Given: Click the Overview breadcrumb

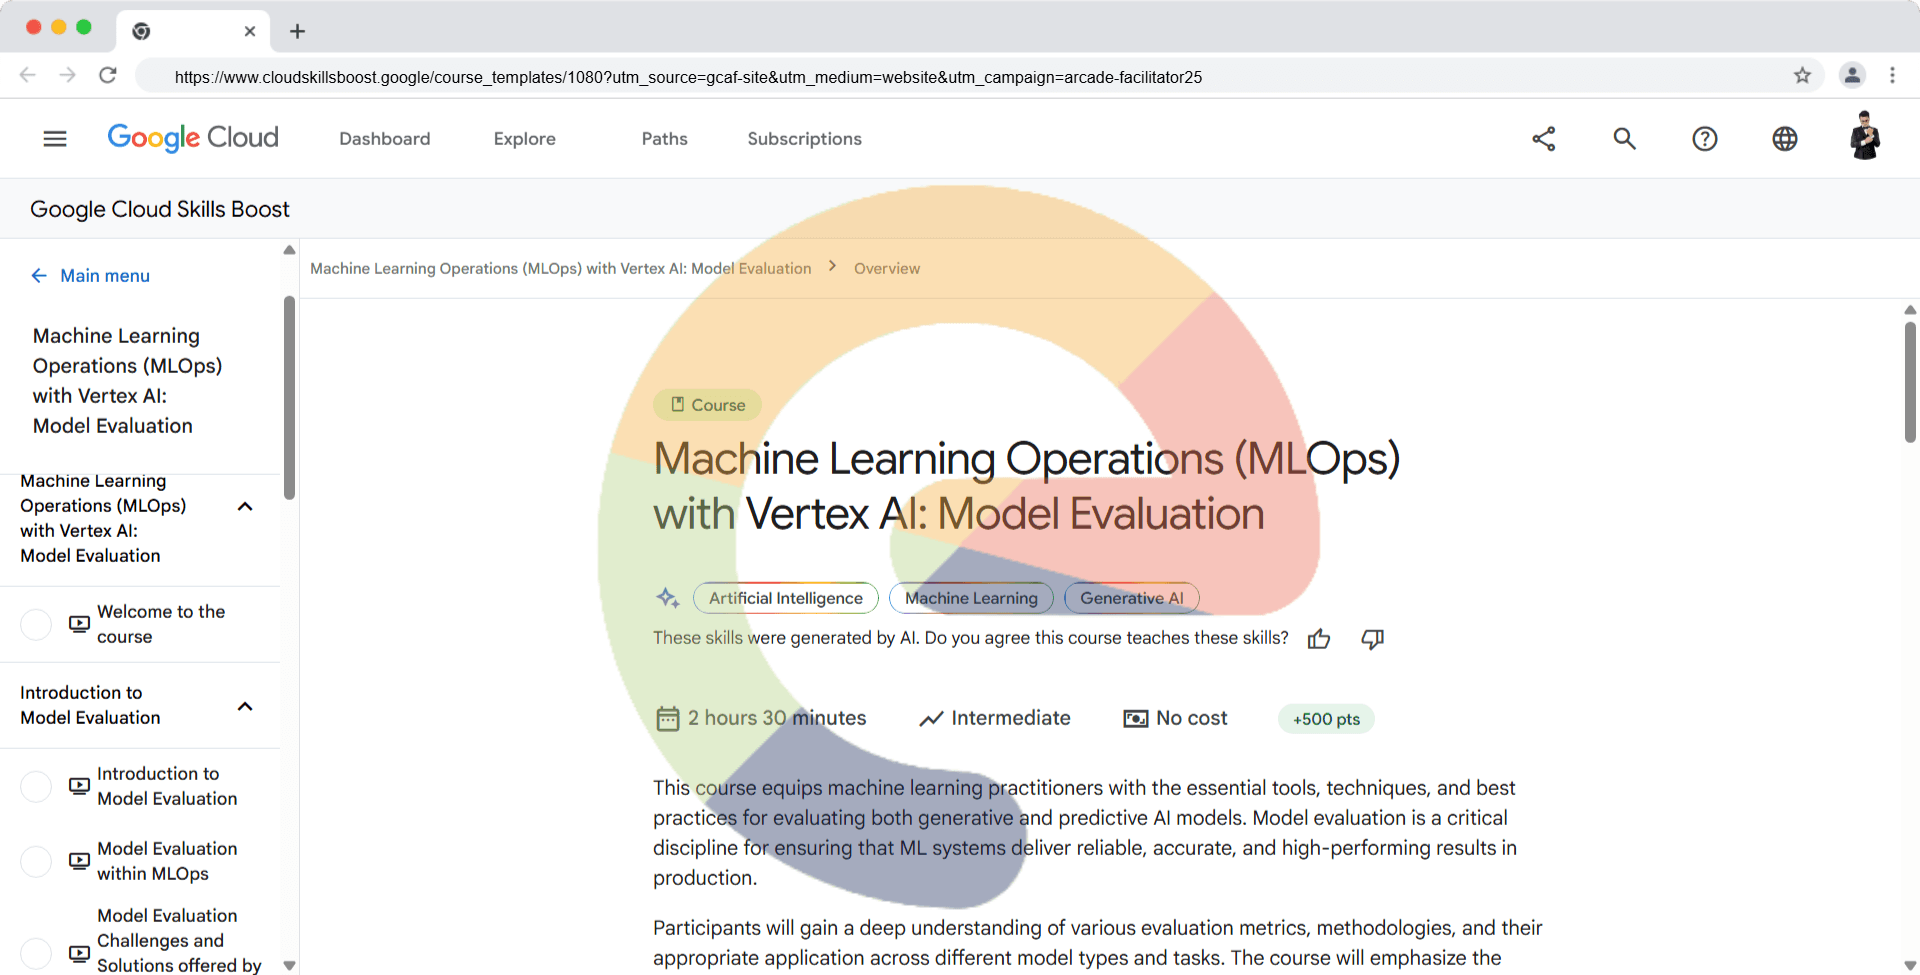Looking at the screenshot, I should pyautogui.click(x=887, y=268).
